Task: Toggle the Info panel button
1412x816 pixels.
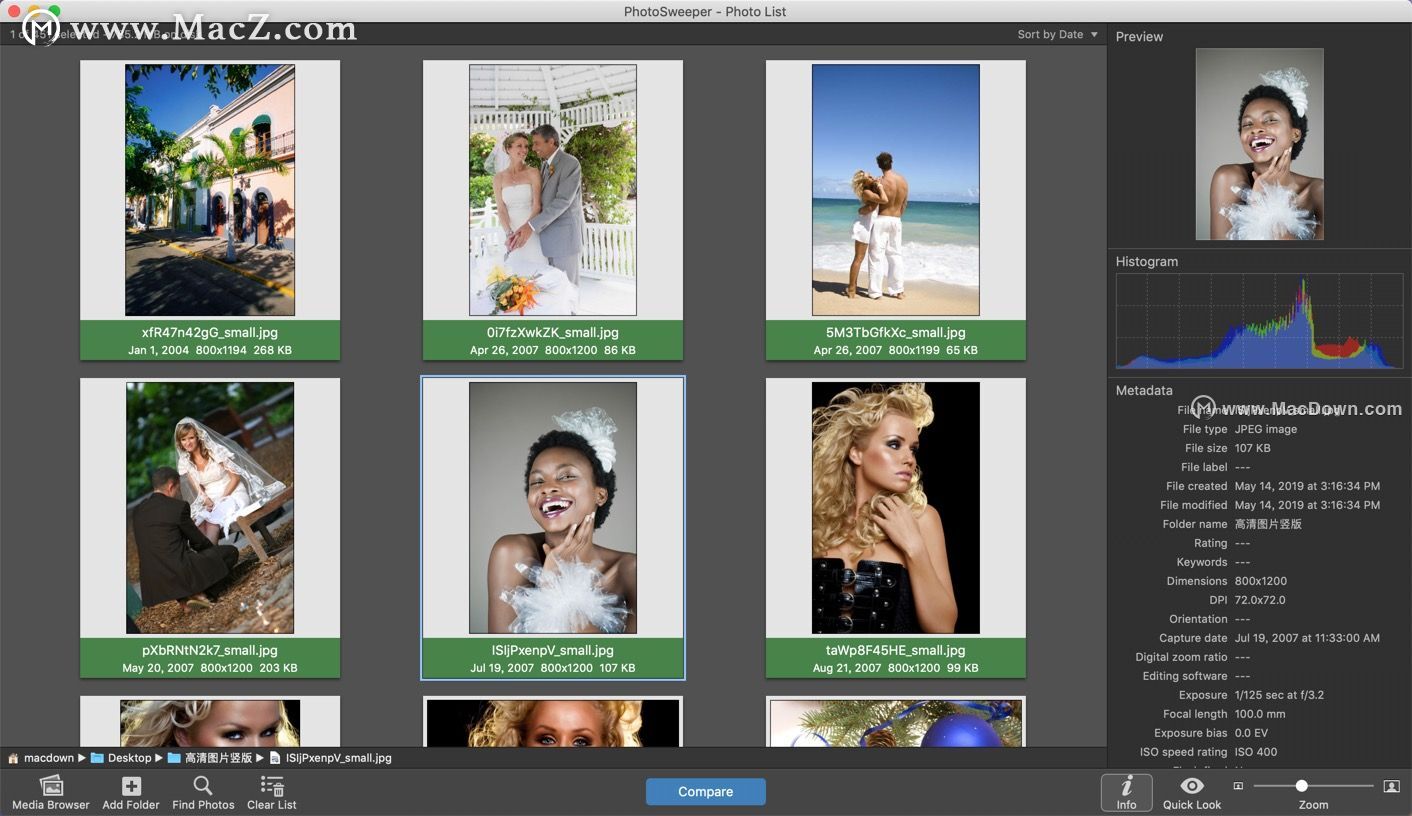Action: click(x=1127, y=792)
